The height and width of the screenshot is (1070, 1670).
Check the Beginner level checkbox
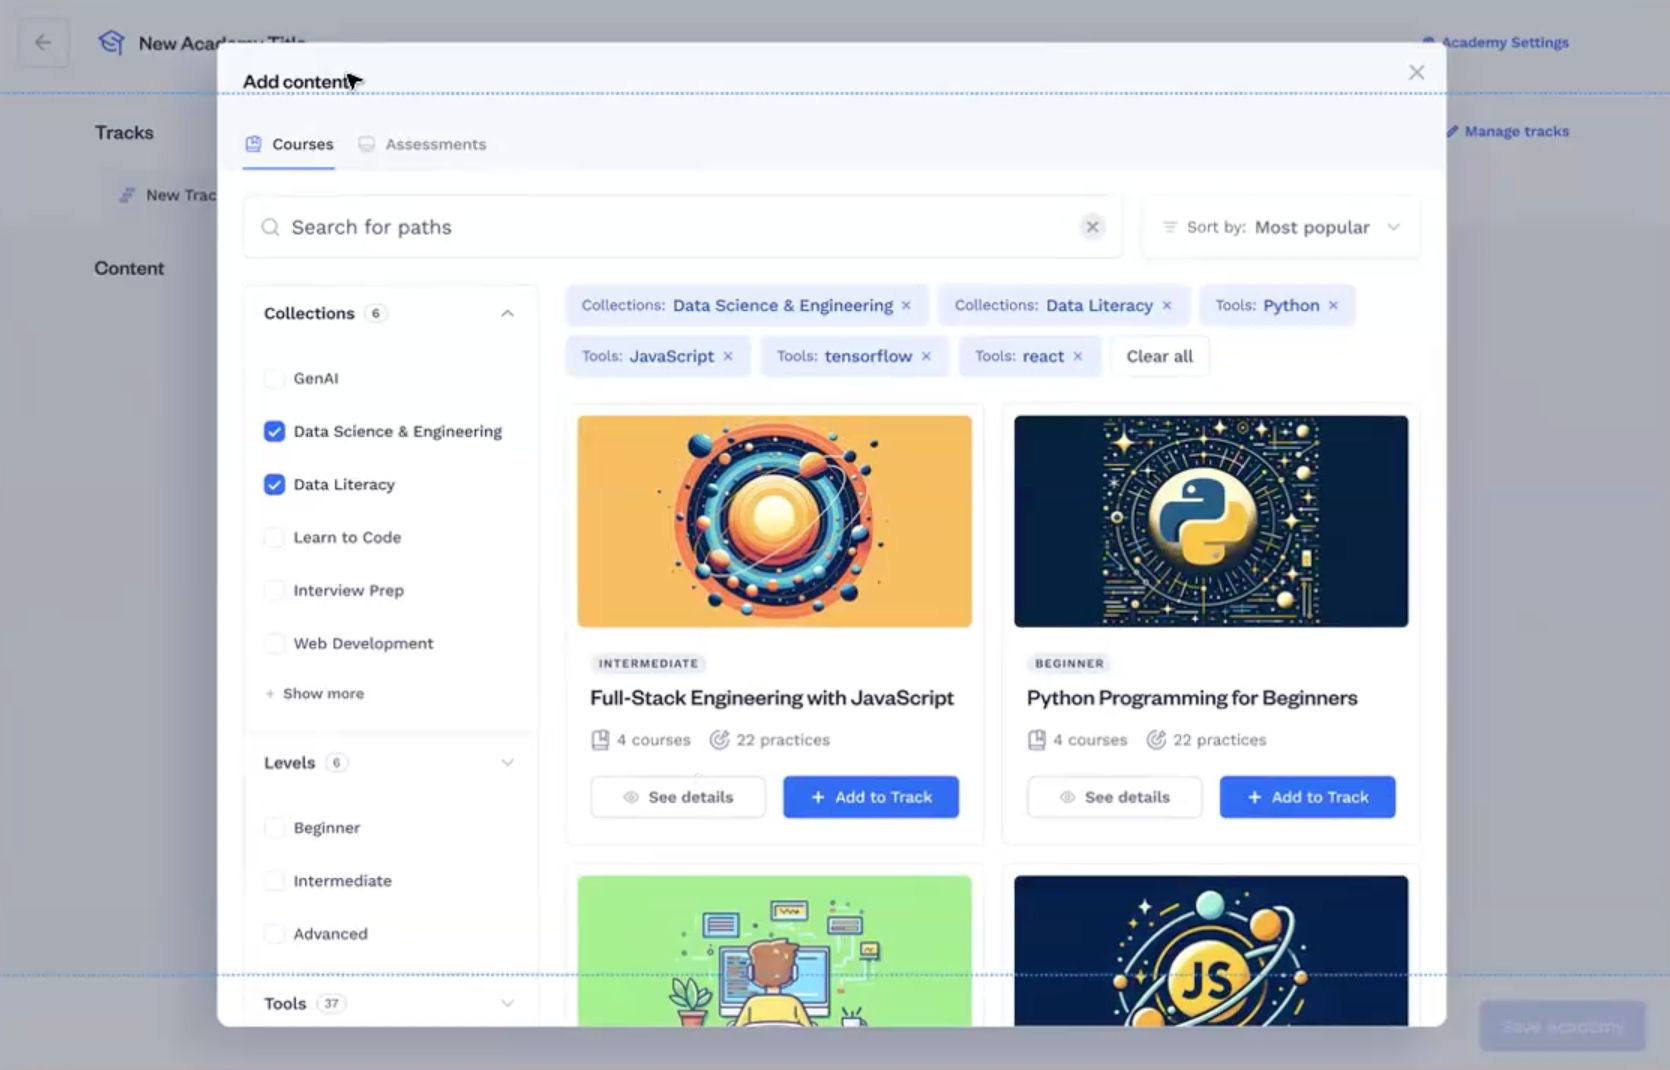275,827
